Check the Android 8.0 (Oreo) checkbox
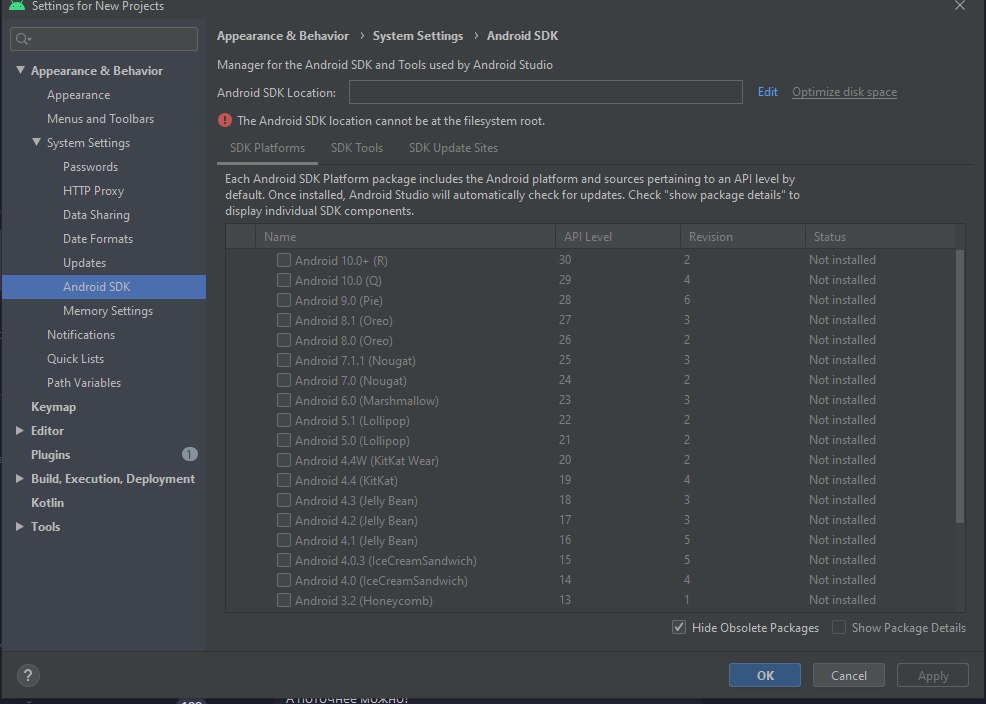 (x=284, y=340)
